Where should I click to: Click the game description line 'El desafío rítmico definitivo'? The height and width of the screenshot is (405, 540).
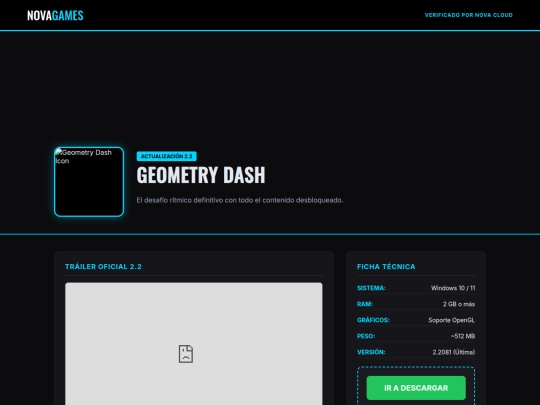pos(240,200)
